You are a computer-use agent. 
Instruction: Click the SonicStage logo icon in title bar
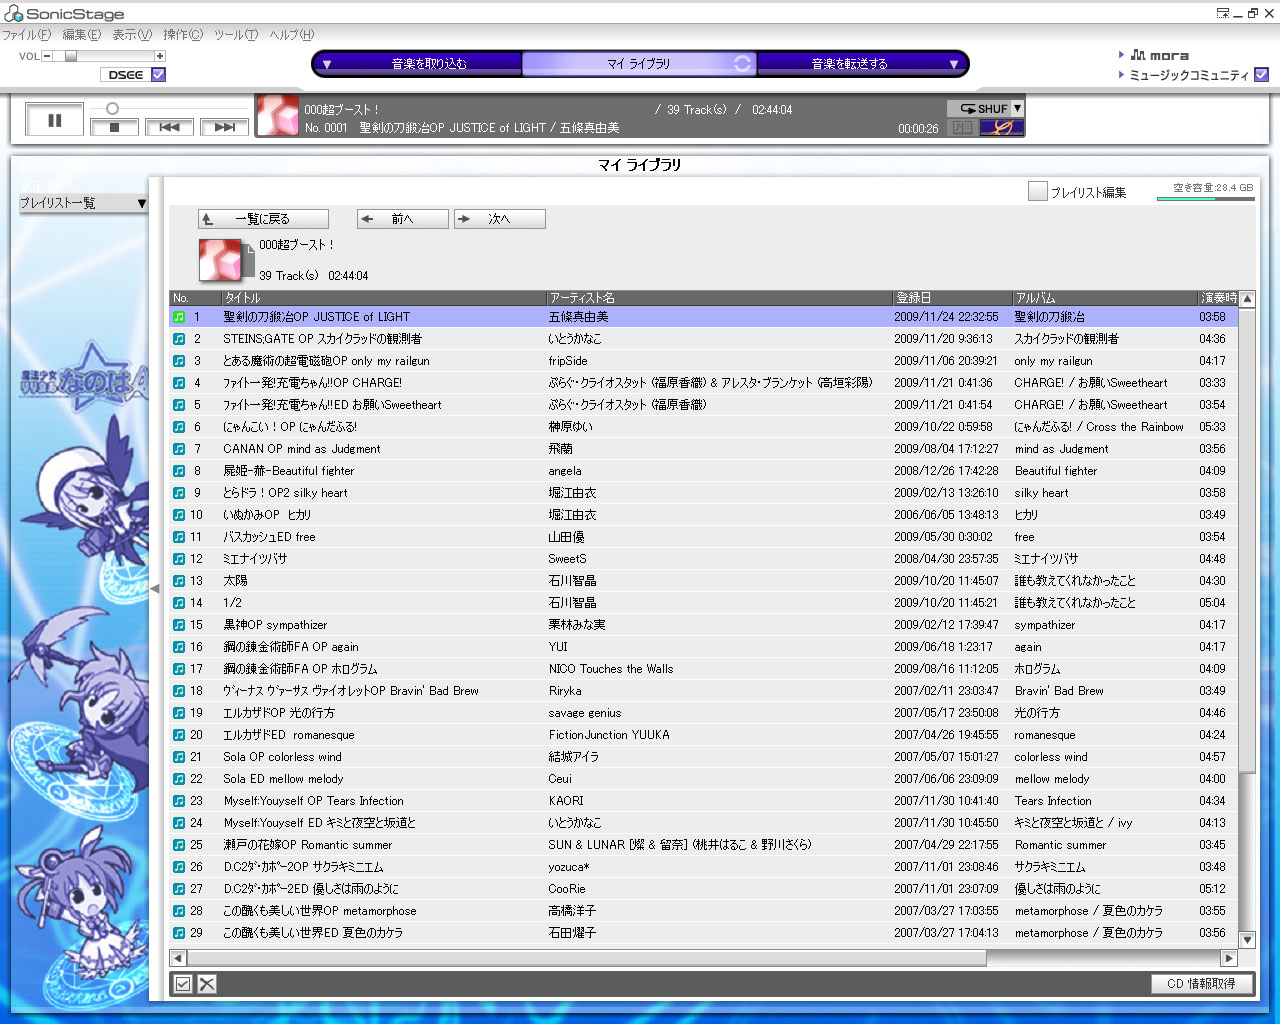[13, 14]
